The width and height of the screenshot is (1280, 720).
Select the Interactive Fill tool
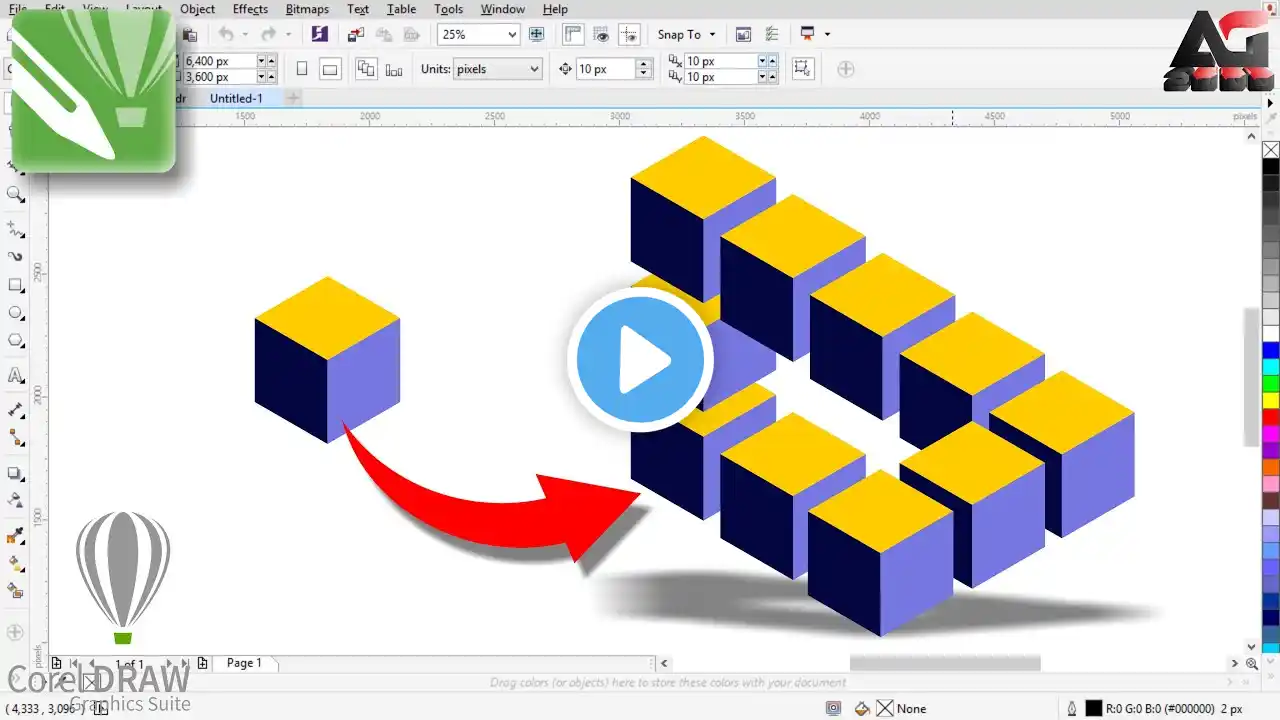(x=16, y=564)
